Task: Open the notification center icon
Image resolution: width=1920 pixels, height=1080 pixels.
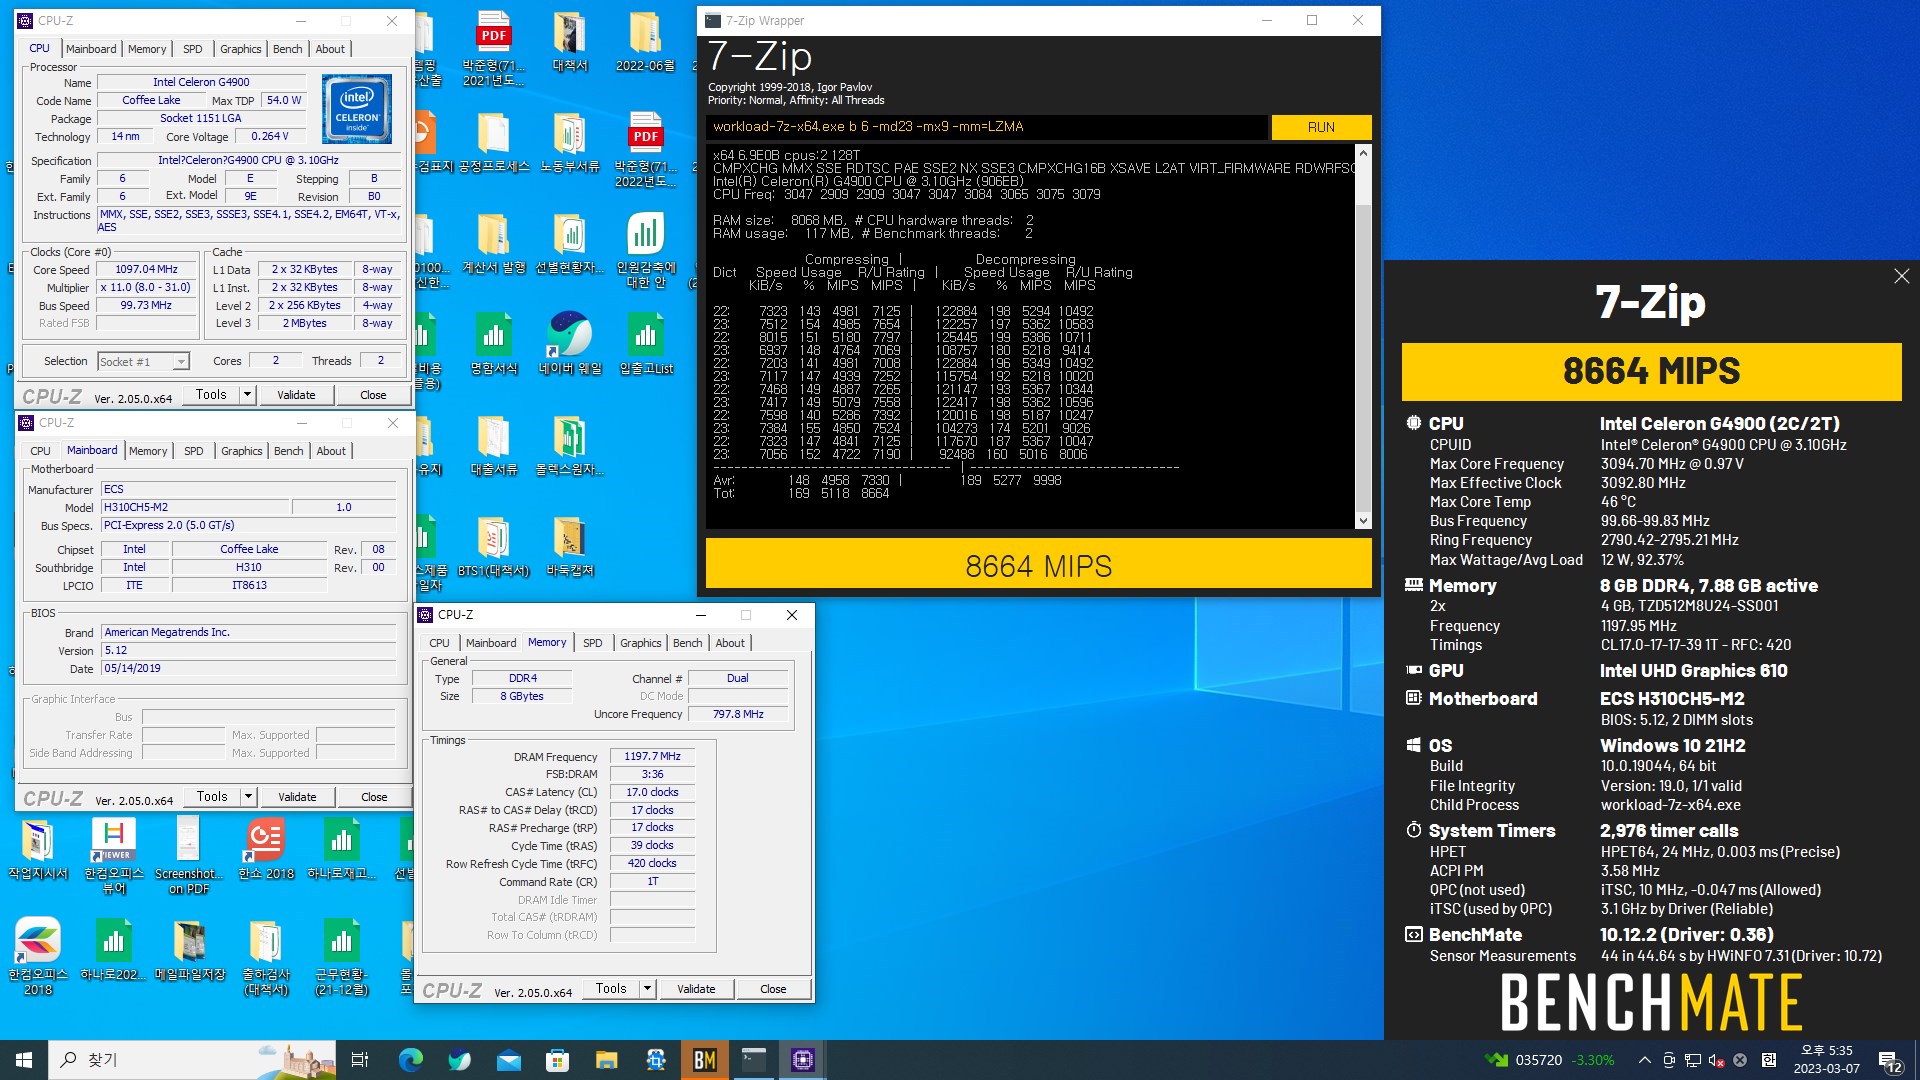Action: click(x=1889, y=1060)
